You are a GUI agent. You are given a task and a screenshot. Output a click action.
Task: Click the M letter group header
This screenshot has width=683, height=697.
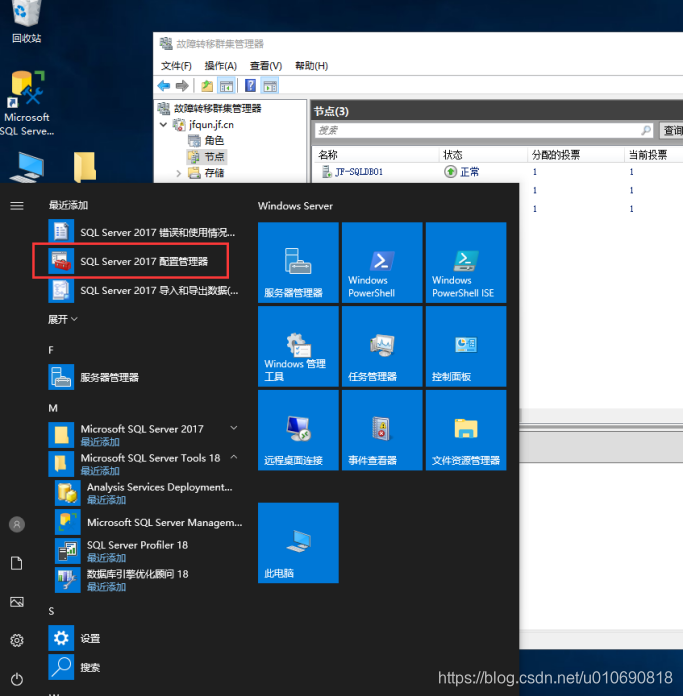(53, 408)
